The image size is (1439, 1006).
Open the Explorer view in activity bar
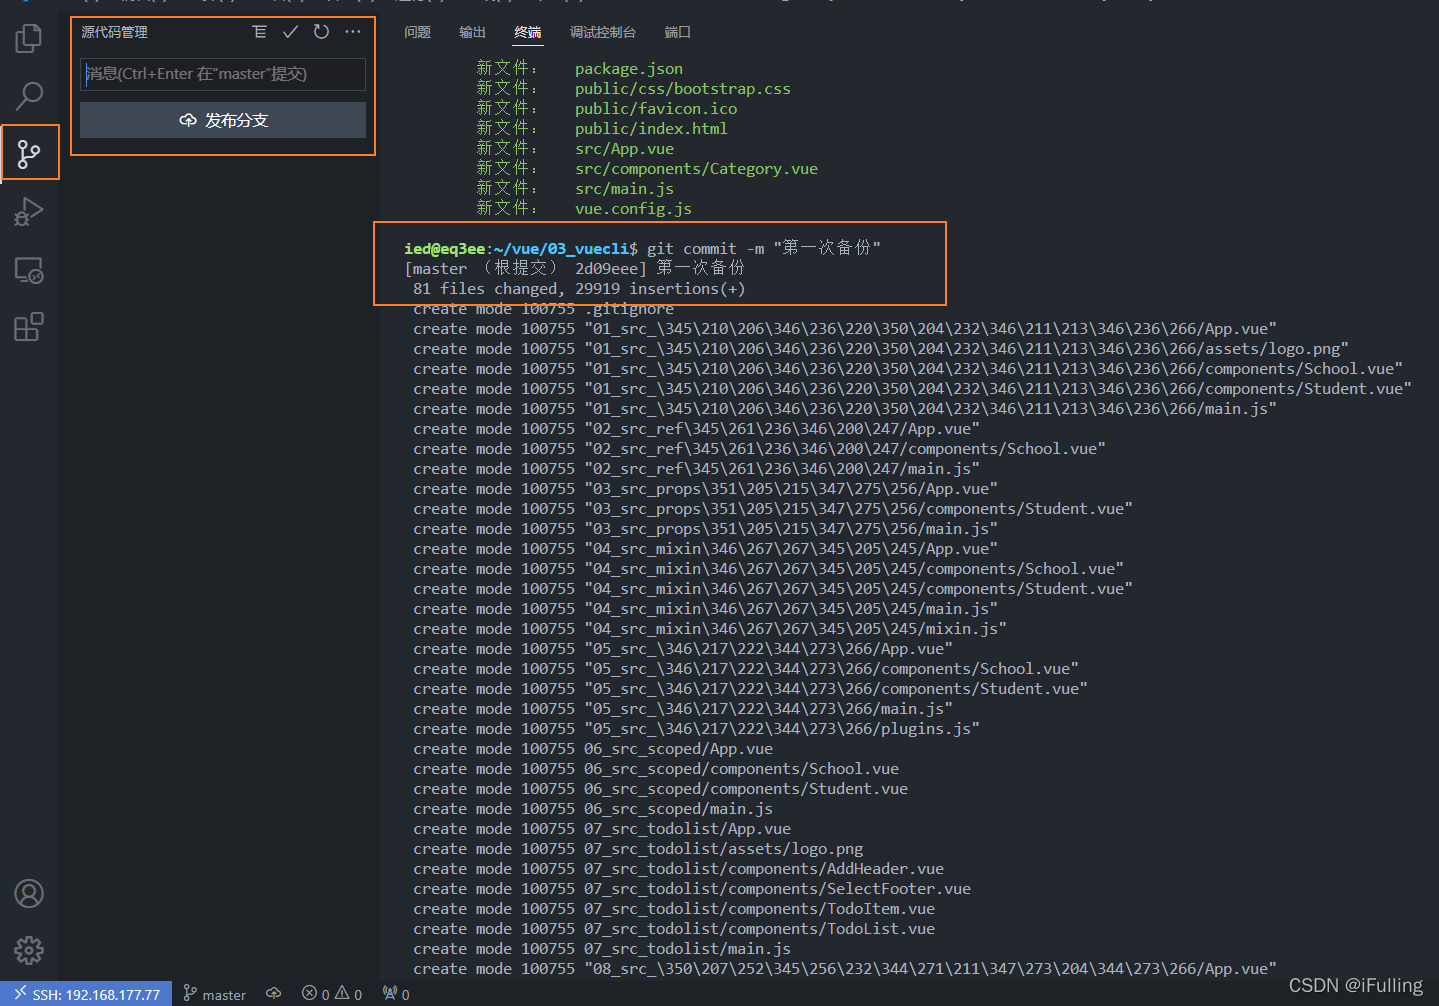pos(29,39)
